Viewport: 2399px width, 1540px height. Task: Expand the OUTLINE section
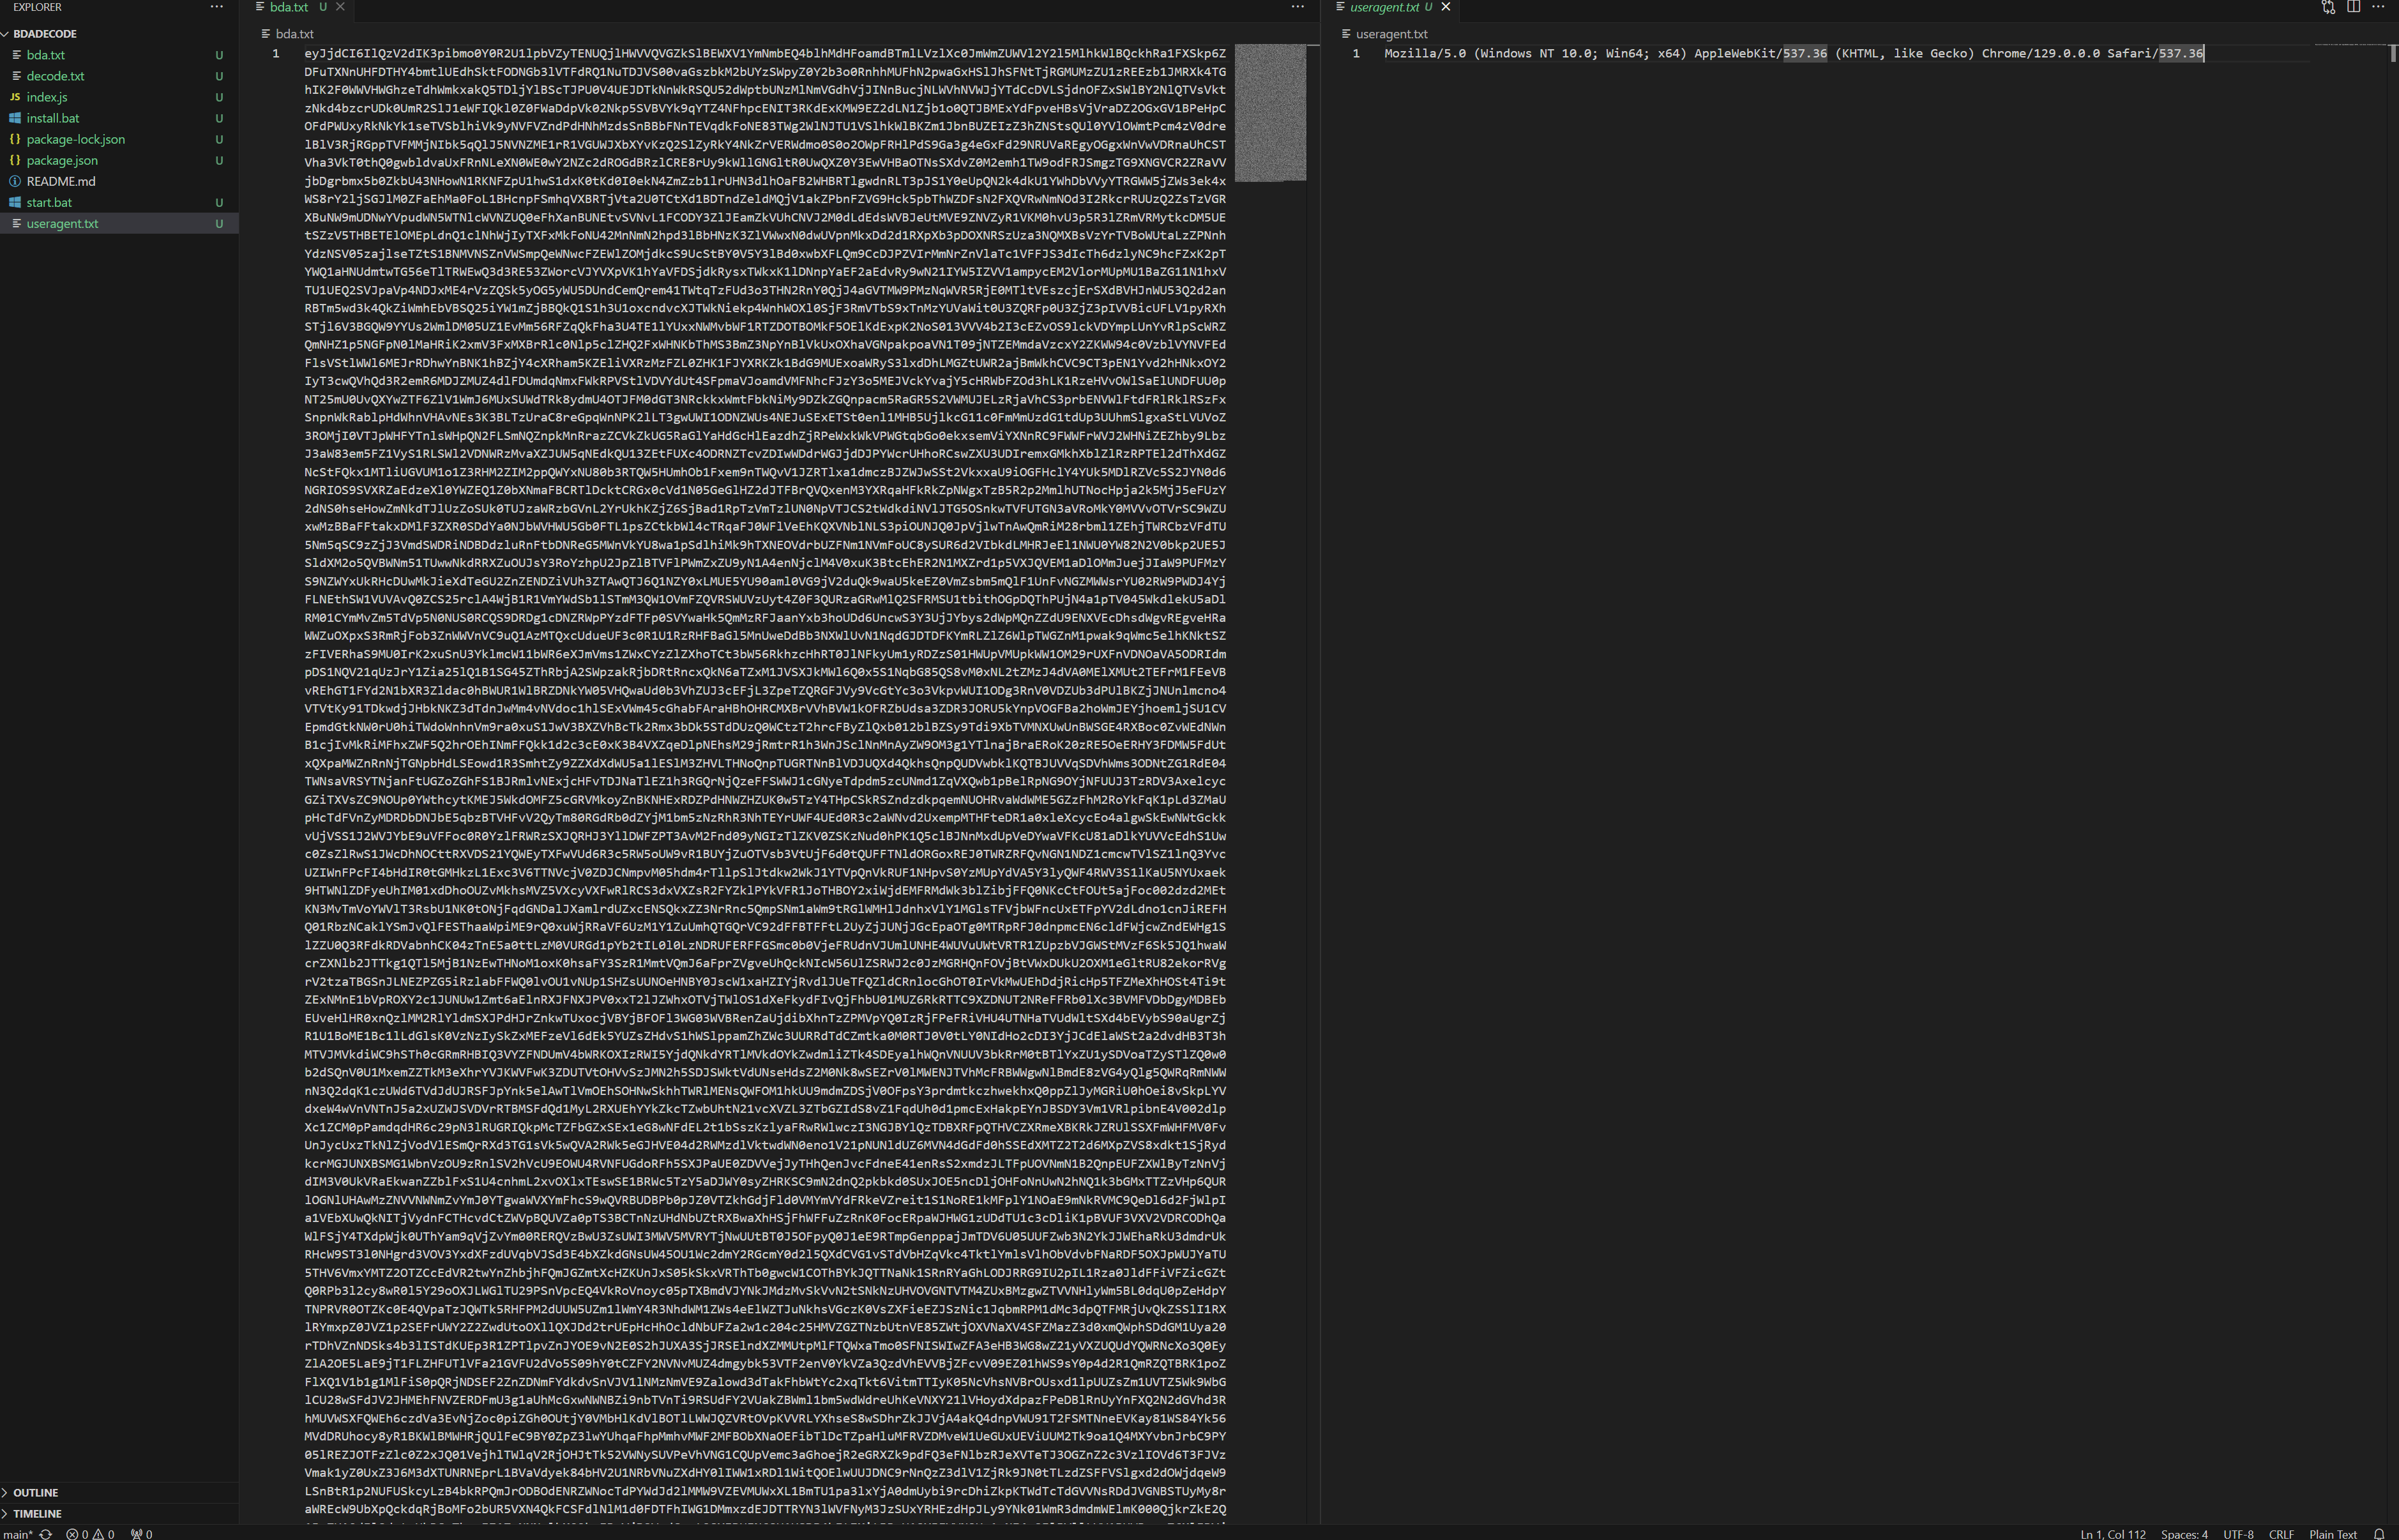pos(35,1492)
